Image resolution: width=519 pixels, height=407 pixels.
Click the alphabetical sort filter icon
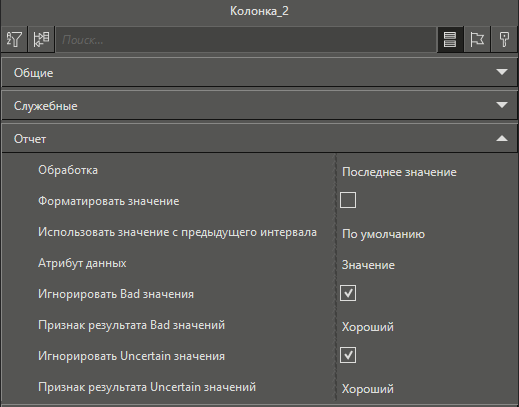(14, 40)
